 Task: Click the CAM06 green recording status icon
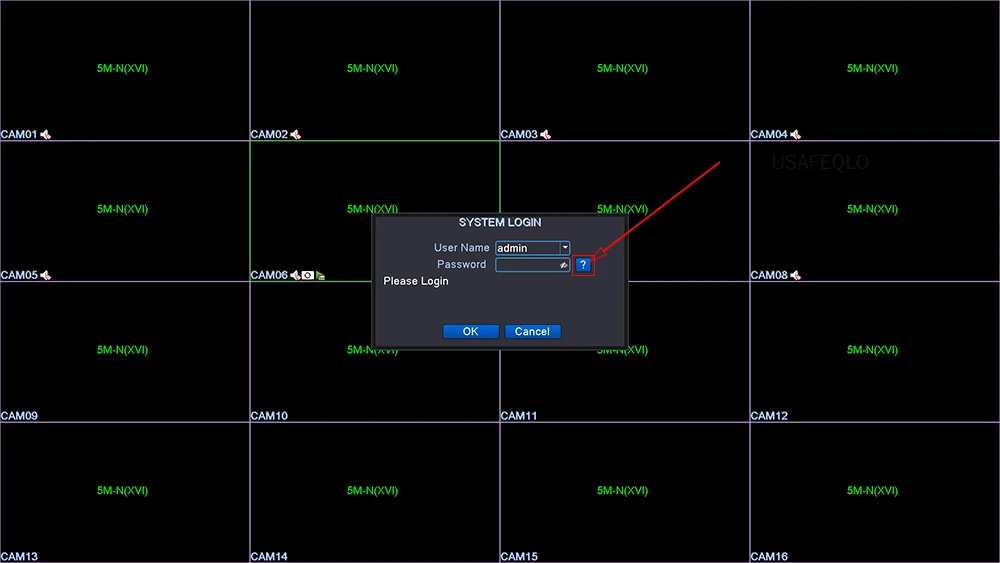(x=321, y=275)
